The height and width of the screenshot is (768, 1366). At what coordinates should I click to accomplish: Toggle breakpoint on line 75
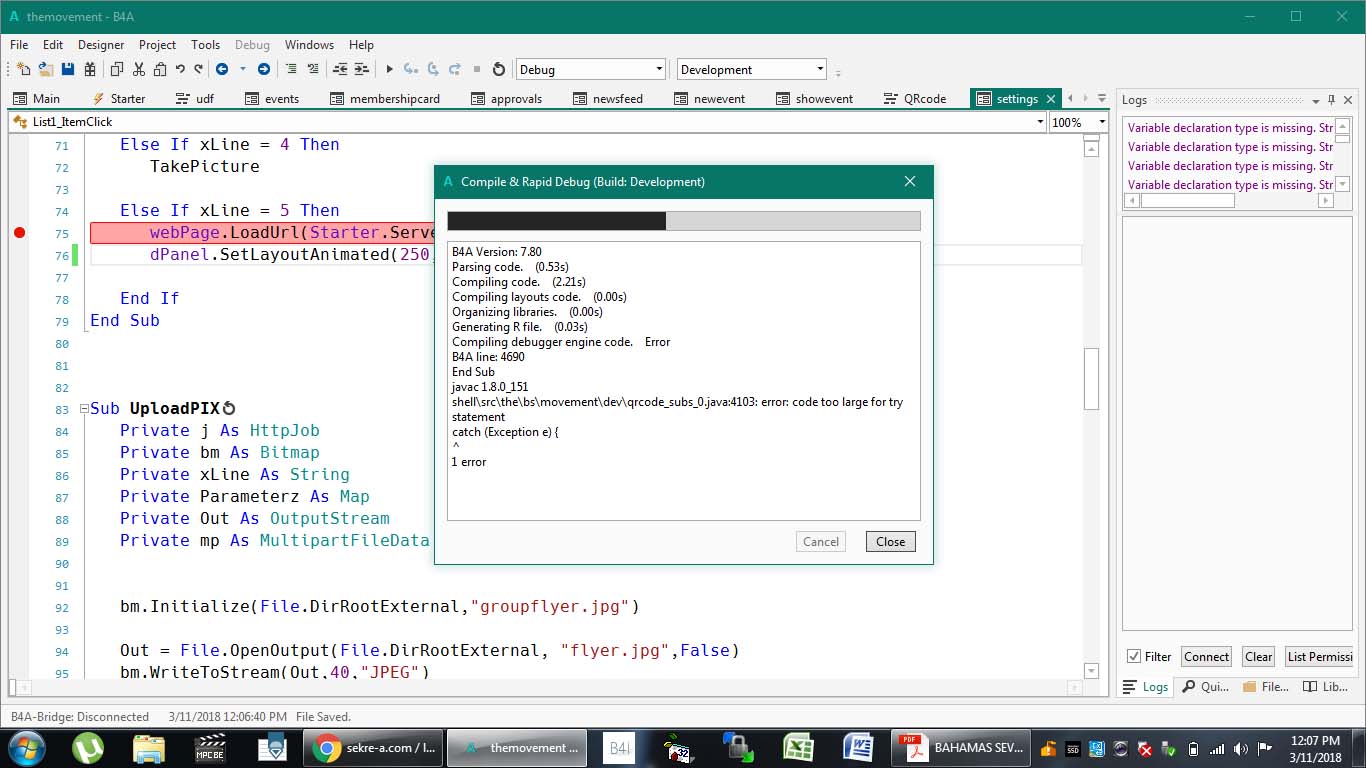19,233
